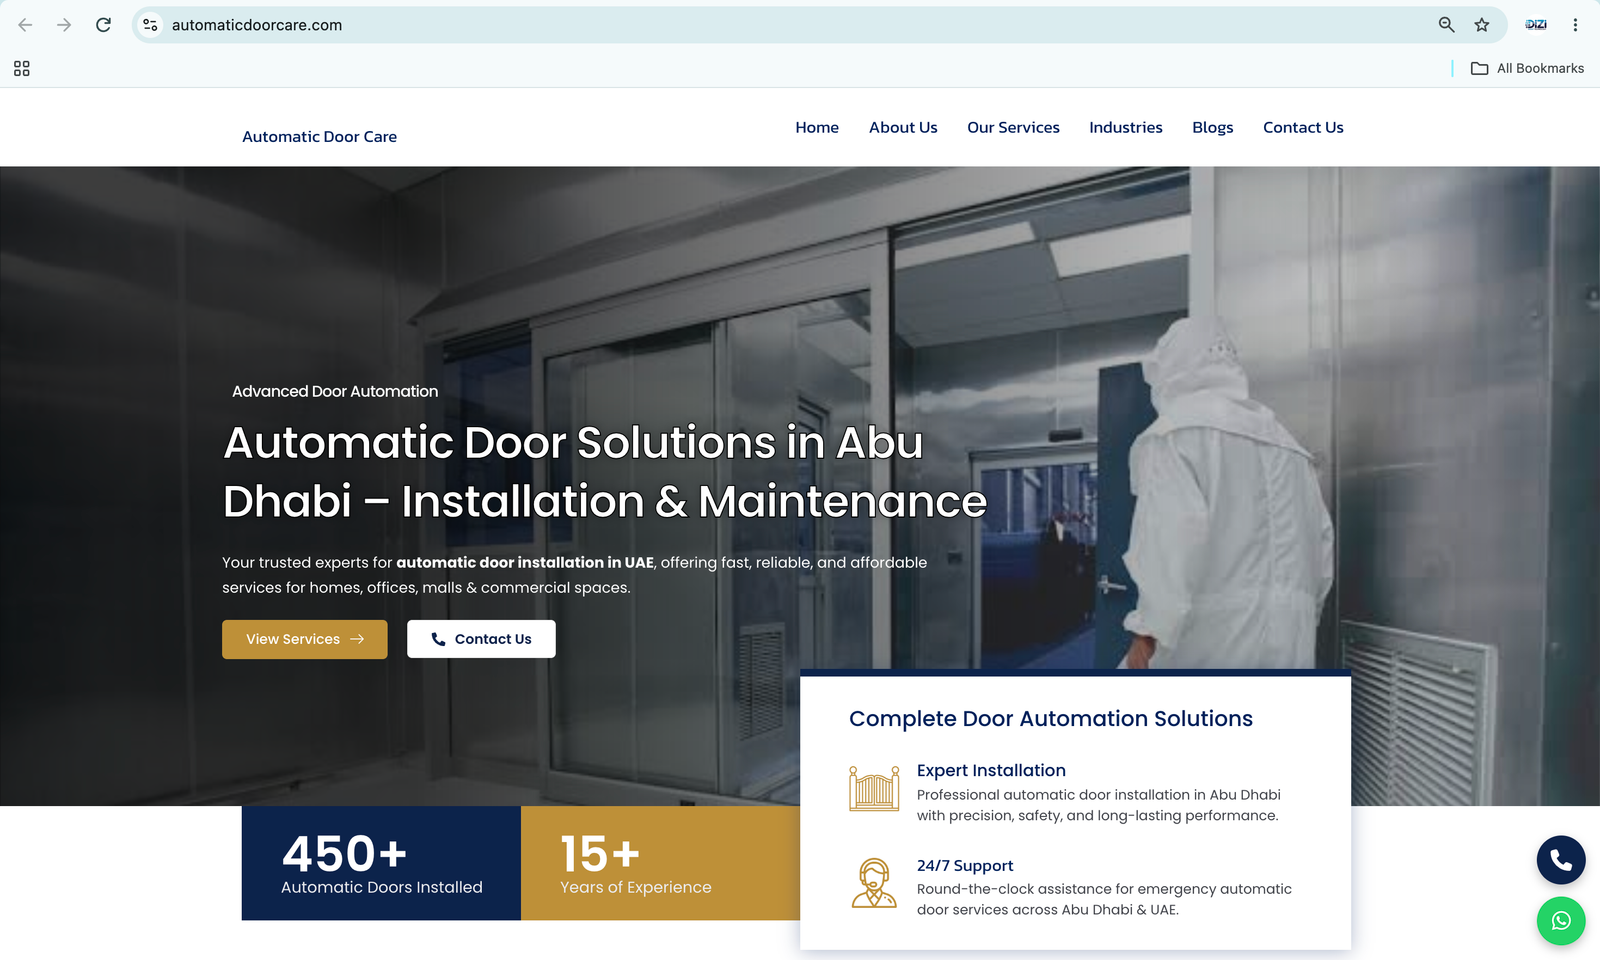Click the Expert Installation gate icon
1600x960 pixels.
pos(874,789)
